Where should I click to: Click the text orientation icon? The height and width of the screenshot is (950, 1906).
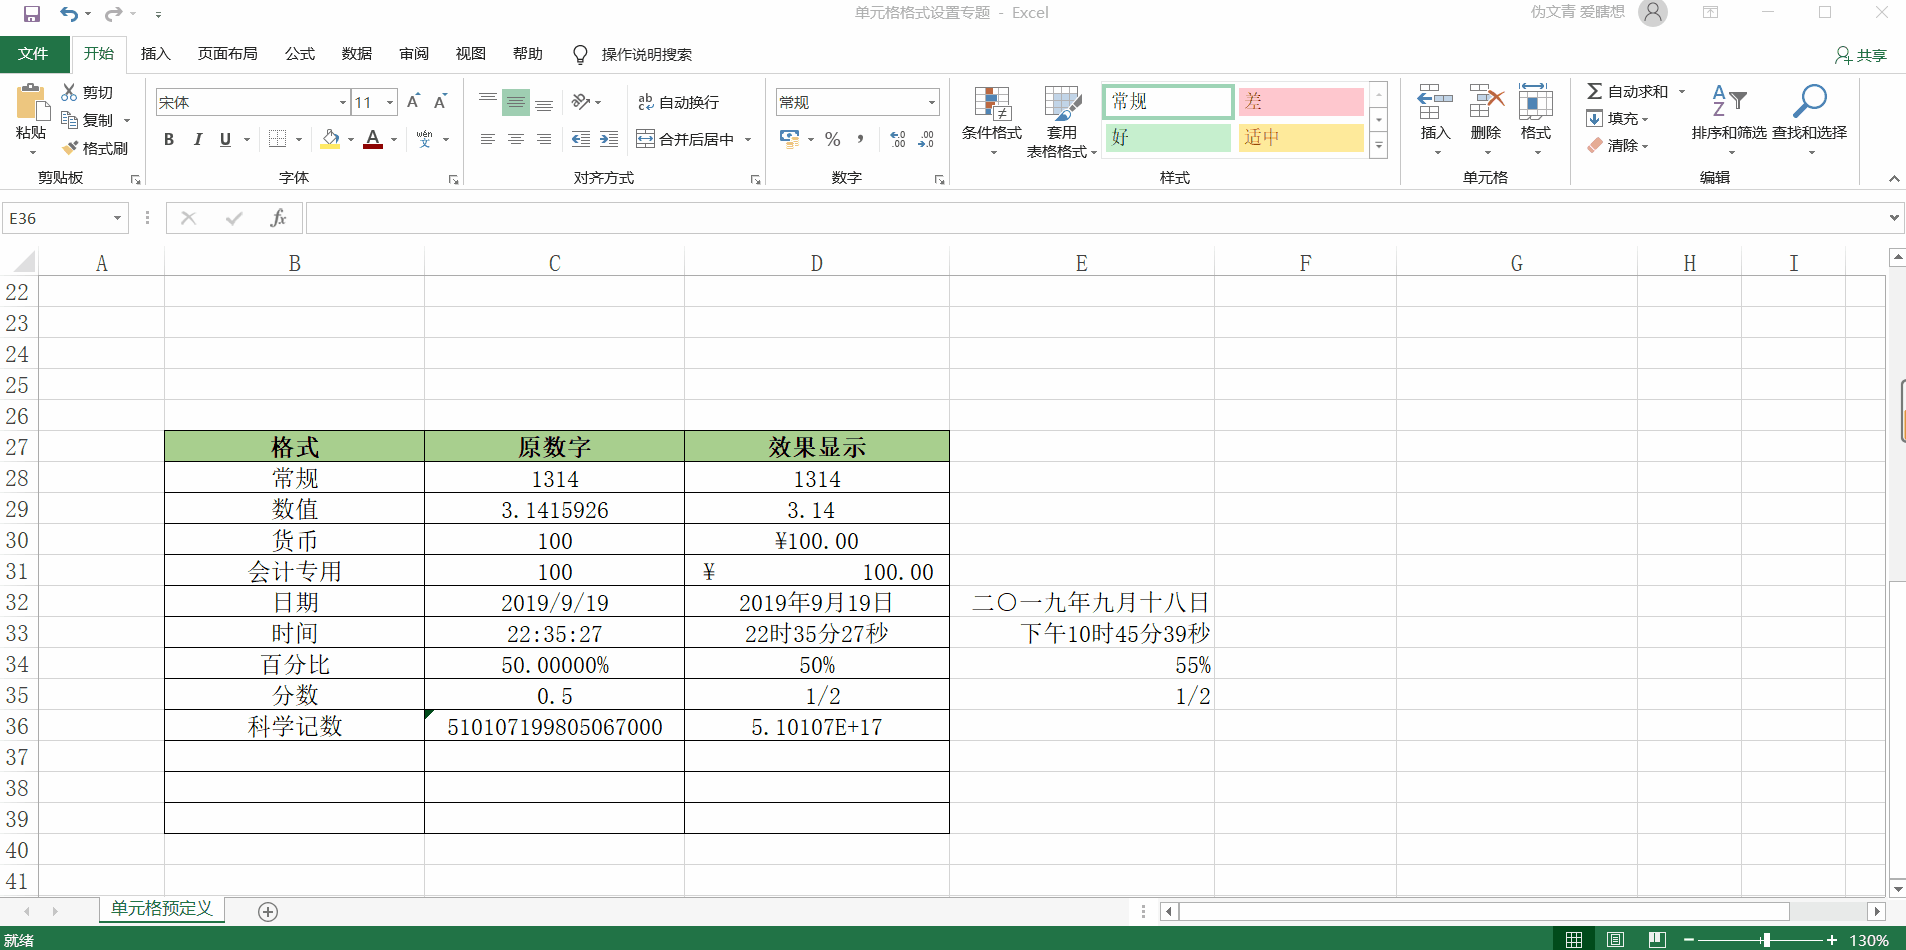[x=581, y=102]
